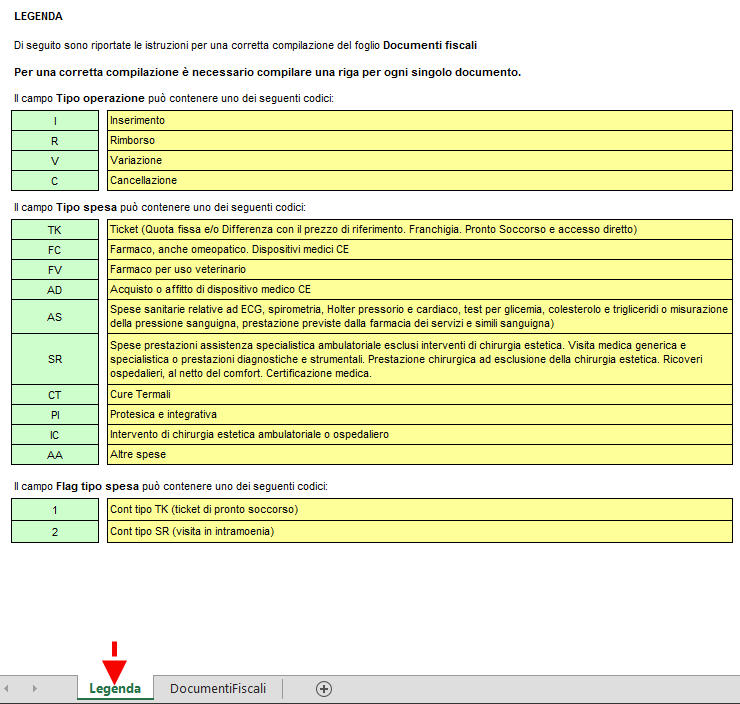Select 'Farmaco, anche omeopatico' description cell
The height and width of the screenshot is (704, 740).
(420, 250)
